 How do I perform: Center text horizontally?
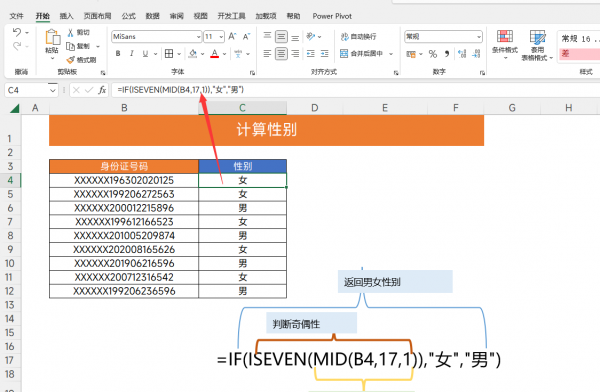pos(281,54)
